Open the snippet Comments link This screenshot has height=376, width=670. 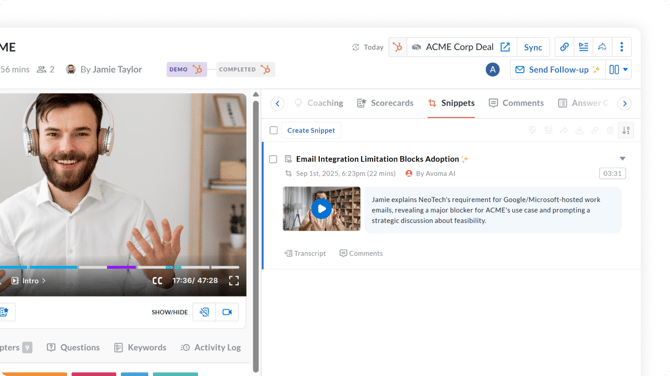pos(361,253)
